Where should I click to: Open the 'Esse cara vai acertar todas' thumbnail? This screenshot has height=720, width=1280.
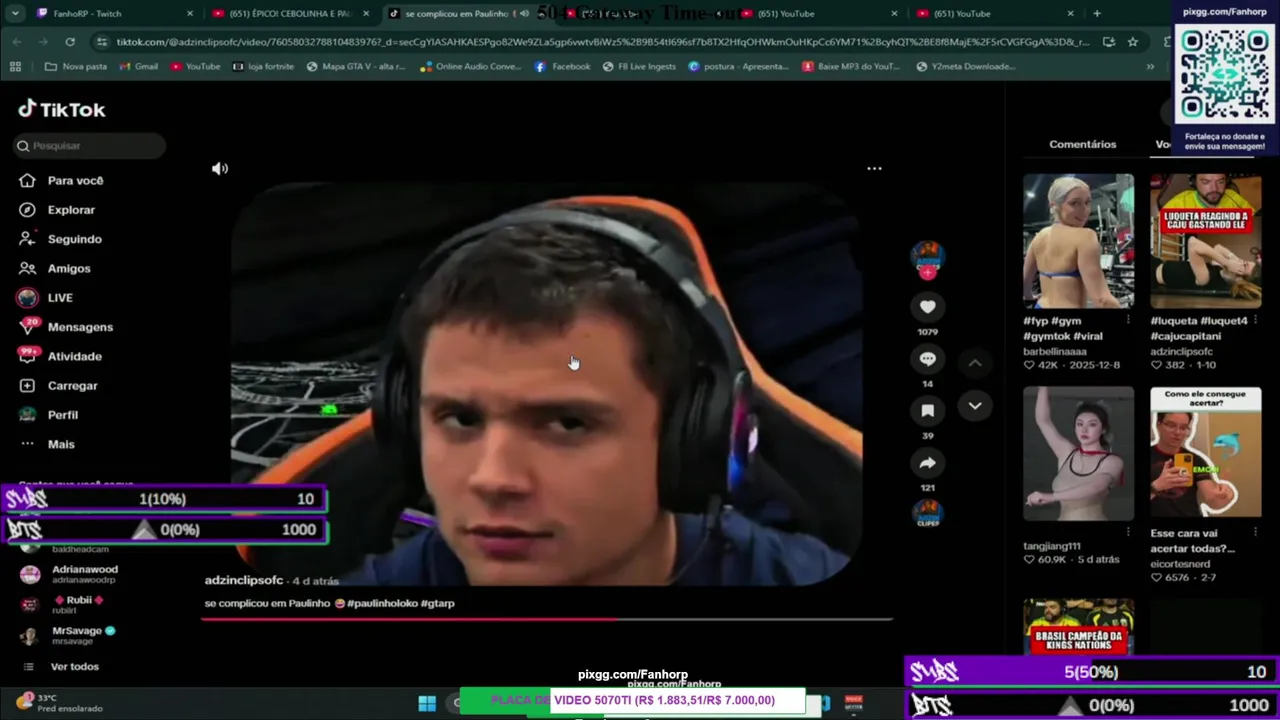point(1205,454)
